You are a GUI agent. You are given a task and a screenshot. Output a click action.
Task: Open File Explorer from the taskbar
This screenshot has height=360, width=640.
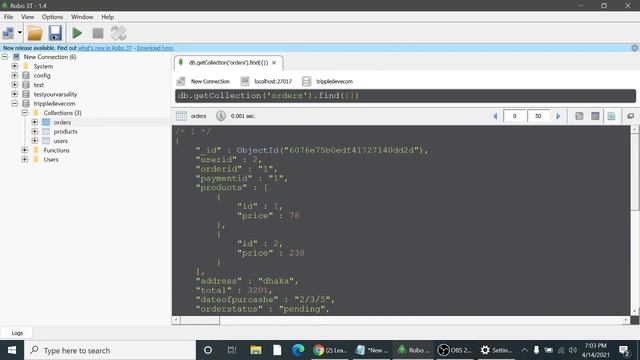click(x=256, y=350)
